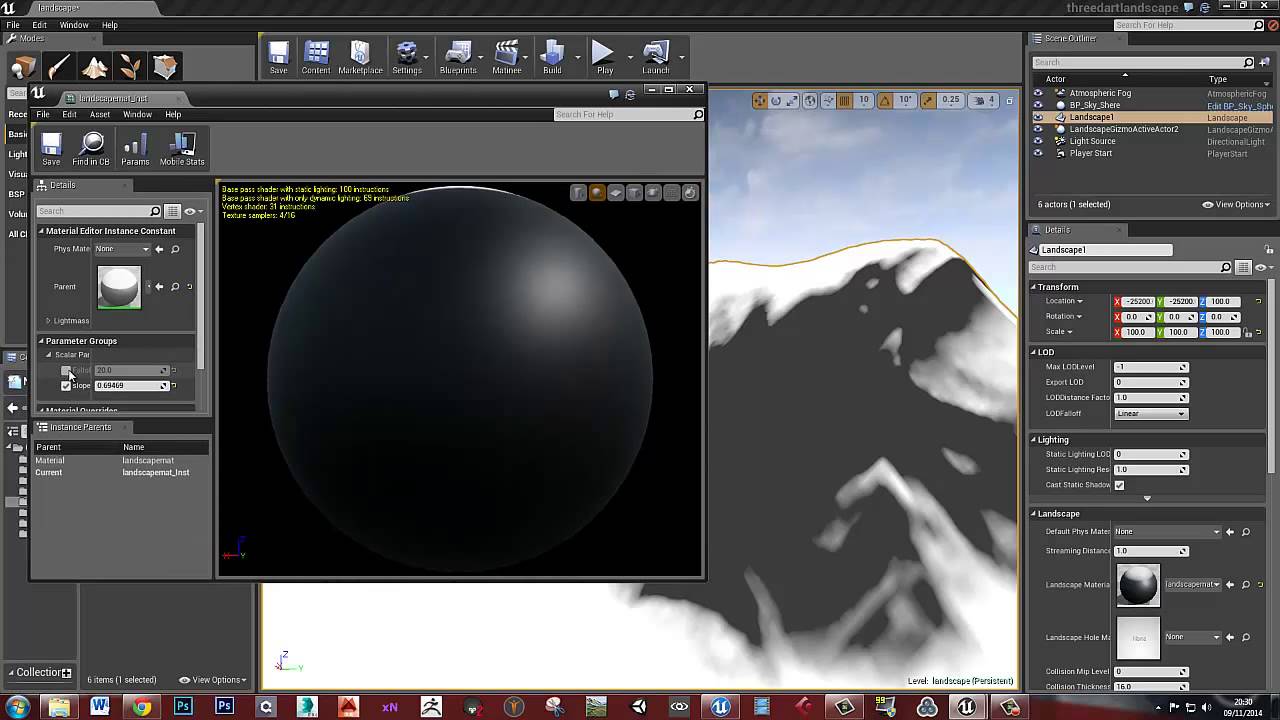Hide Atmospheric Fog actor via eye icon
Screen dimensions: 1280x720
(1037, 93)
